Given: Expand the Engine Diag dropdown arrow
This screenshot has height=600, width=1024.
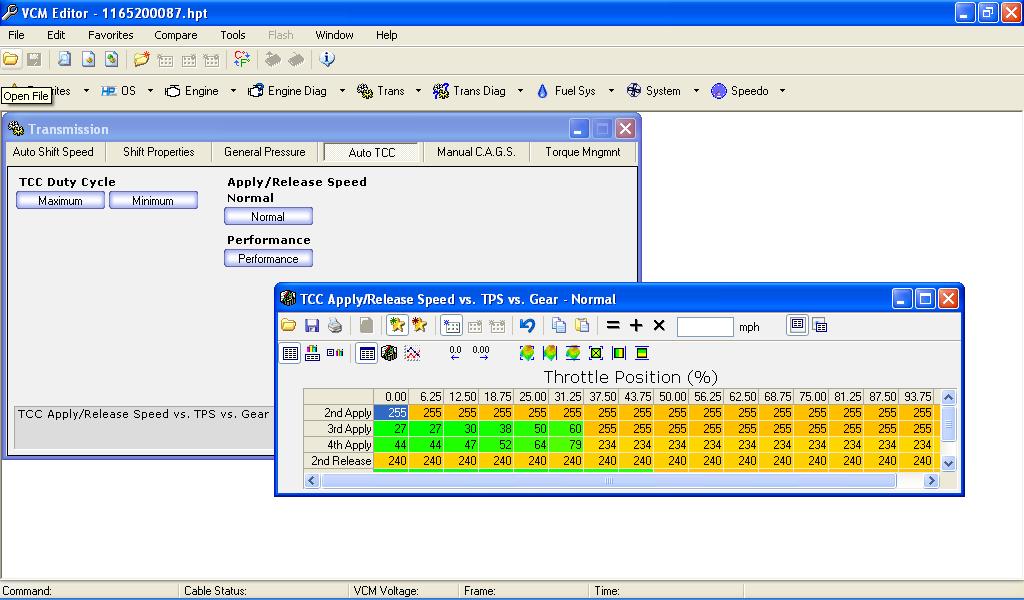Looking at the screenshot, I should click(x=342, y=91).
